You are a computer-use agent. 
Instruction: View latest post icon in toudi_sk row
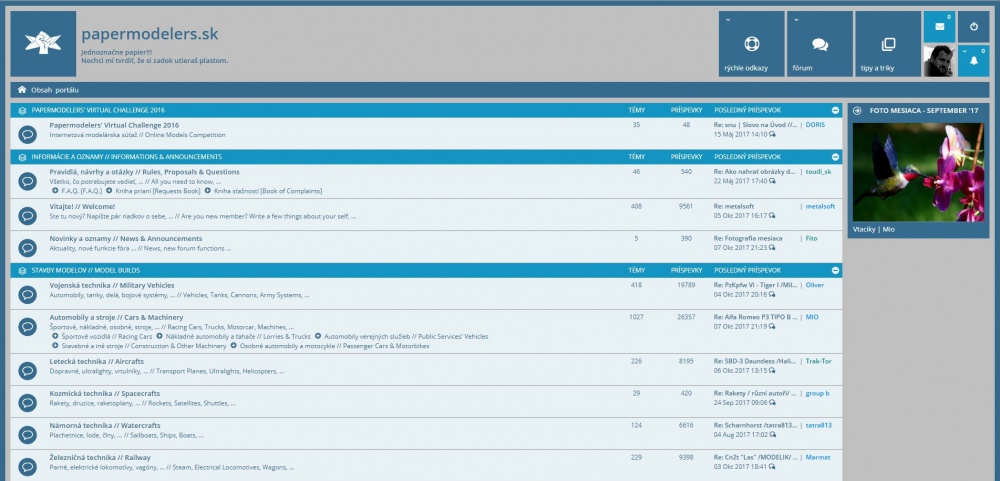pyautogui.click(x=772, y=181)
